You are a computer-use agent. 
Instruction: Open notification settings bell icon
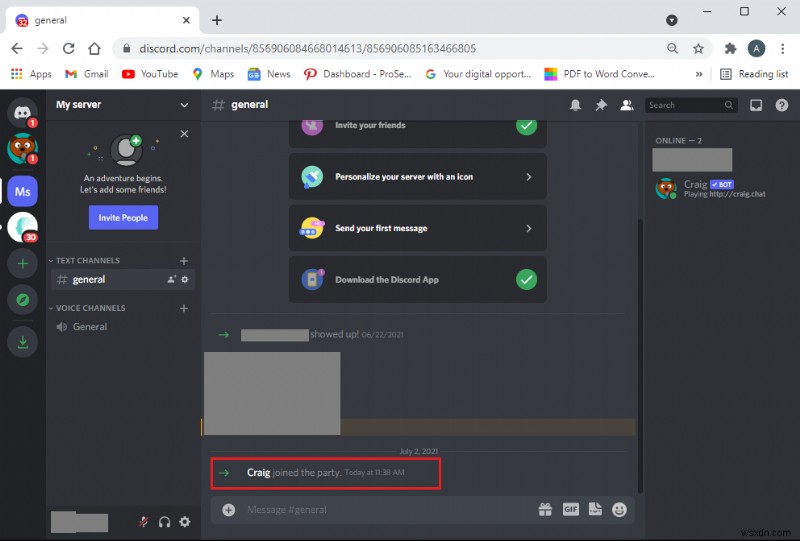pos(575,105)
